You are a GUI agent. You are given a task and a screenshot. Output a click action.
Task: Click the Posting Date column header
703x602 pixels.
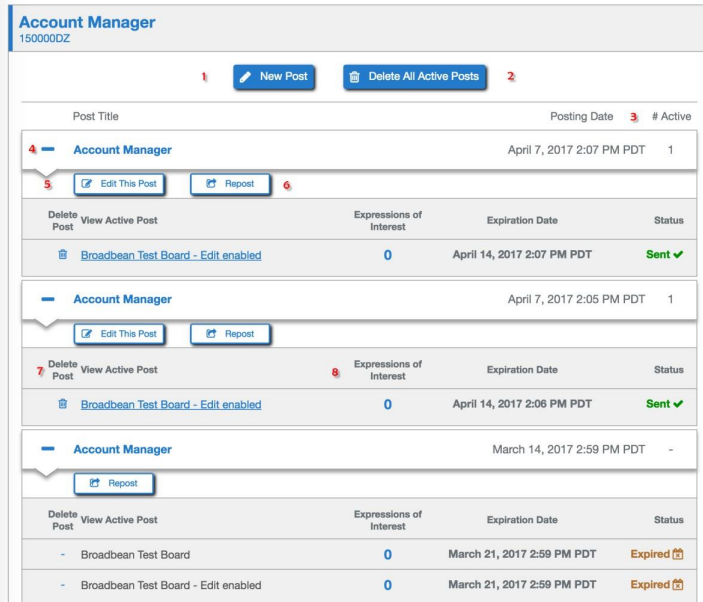point(581,117)
